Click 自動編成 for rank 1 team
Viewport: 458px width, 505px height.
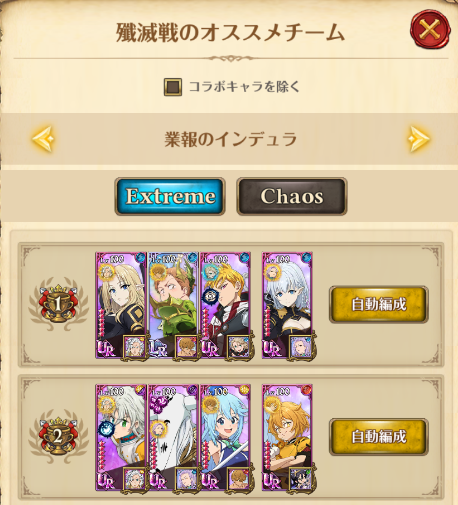379,304
